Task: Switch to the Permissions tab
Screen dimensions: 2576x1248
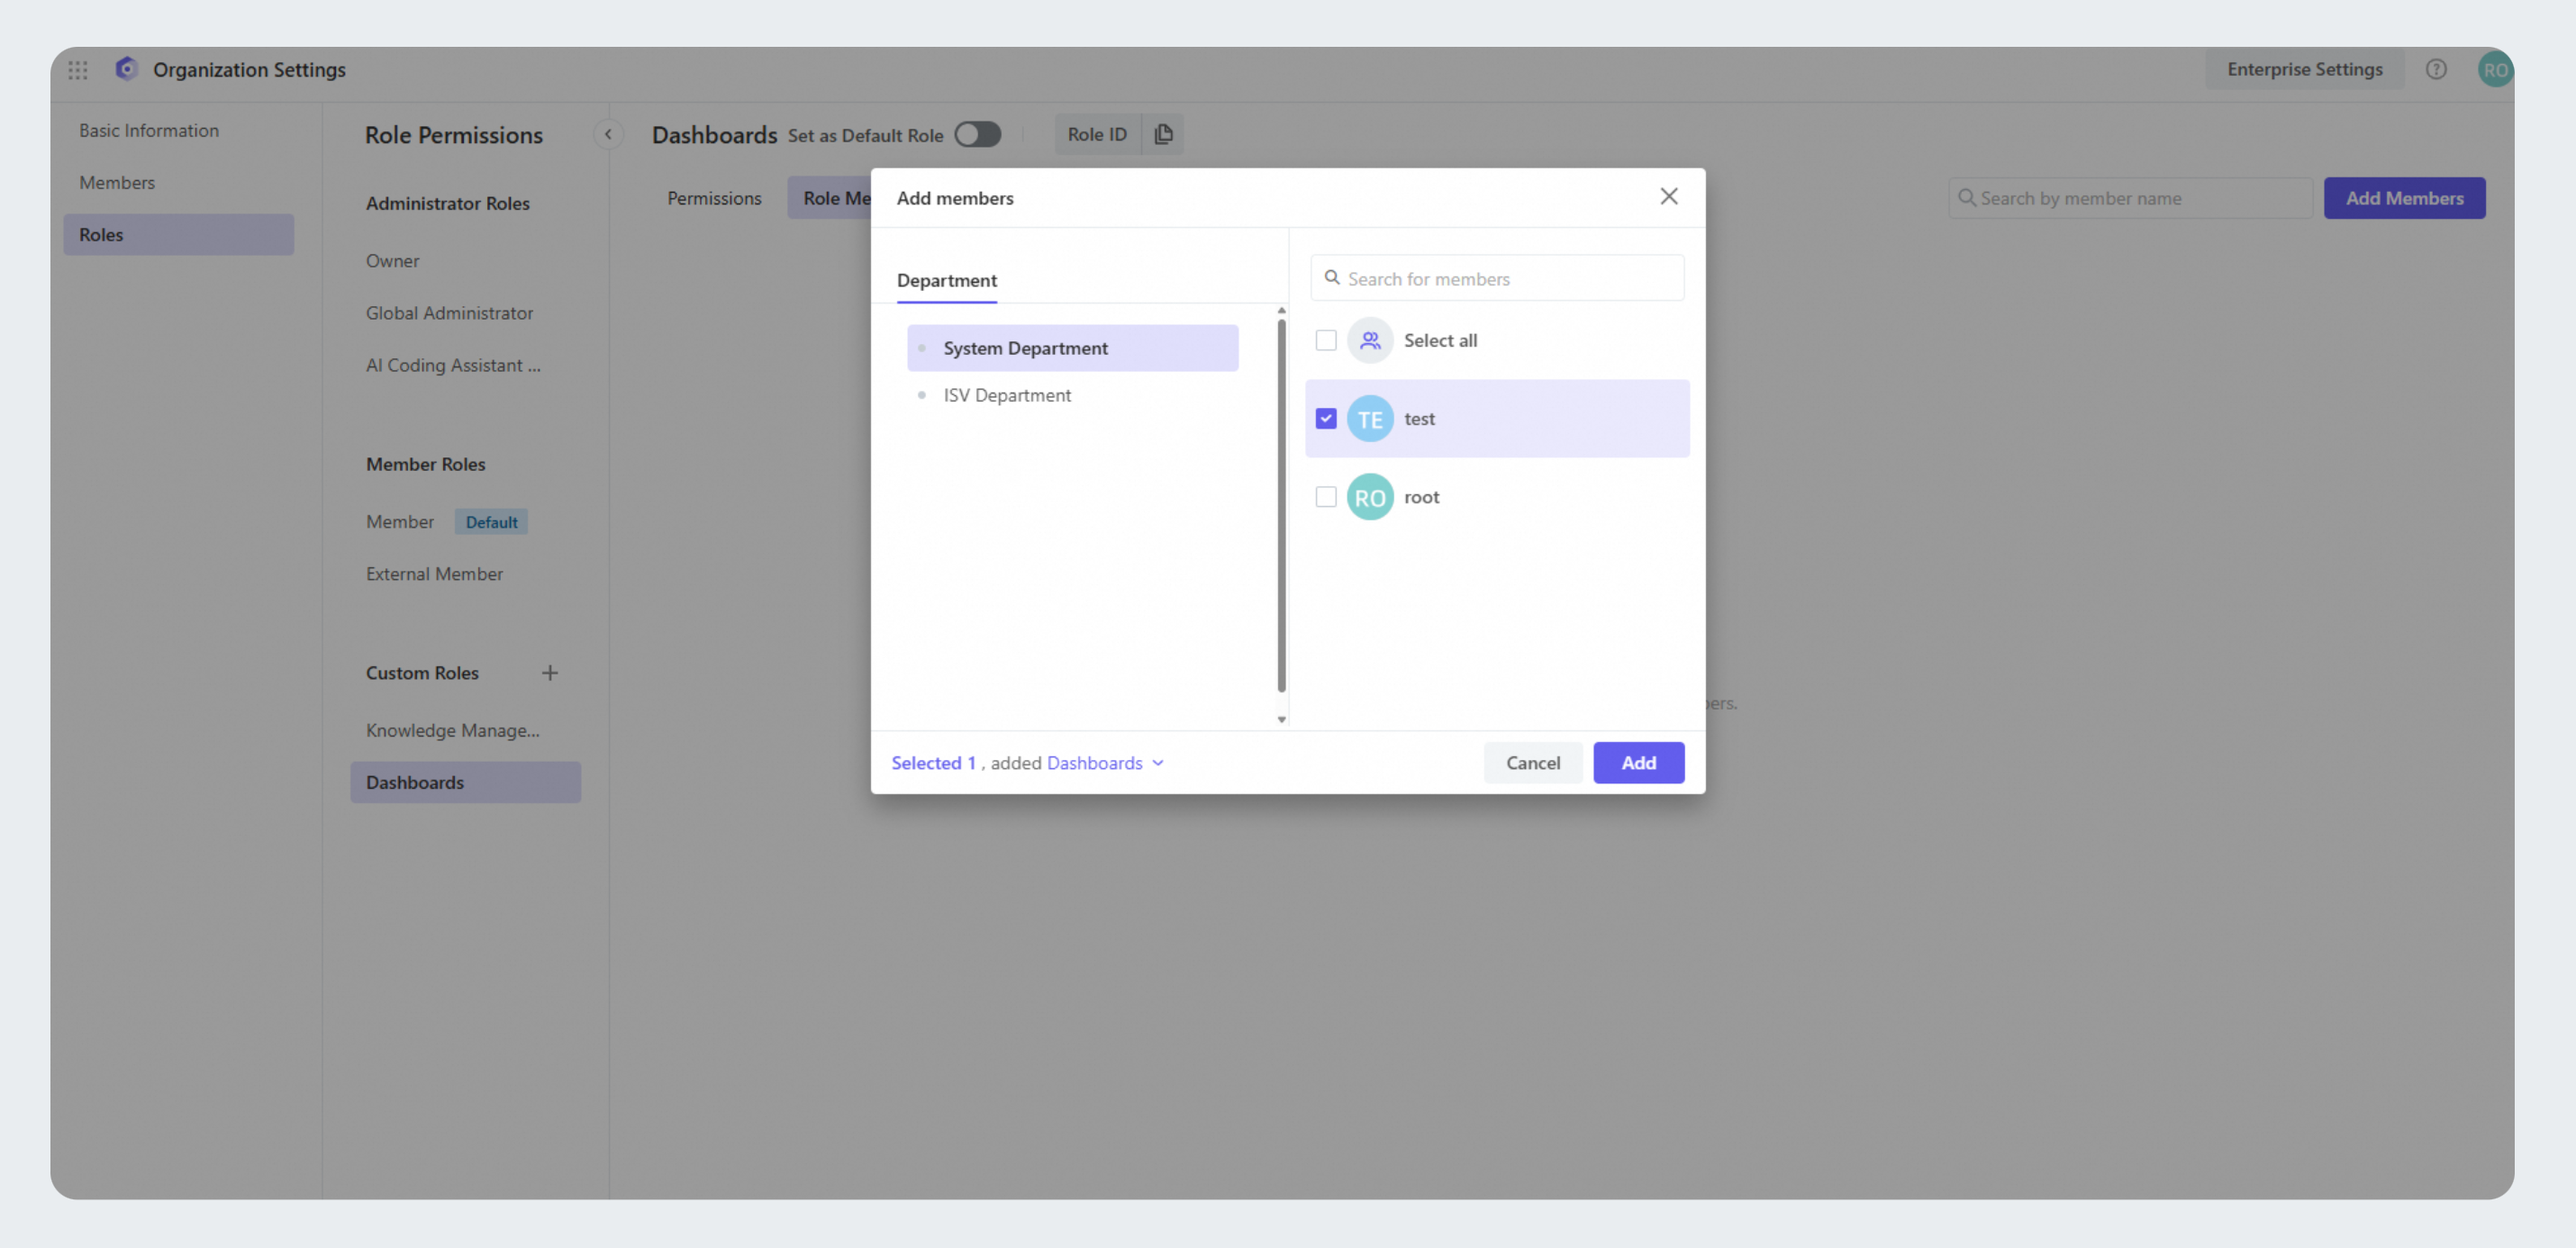Action: [714, 198]
